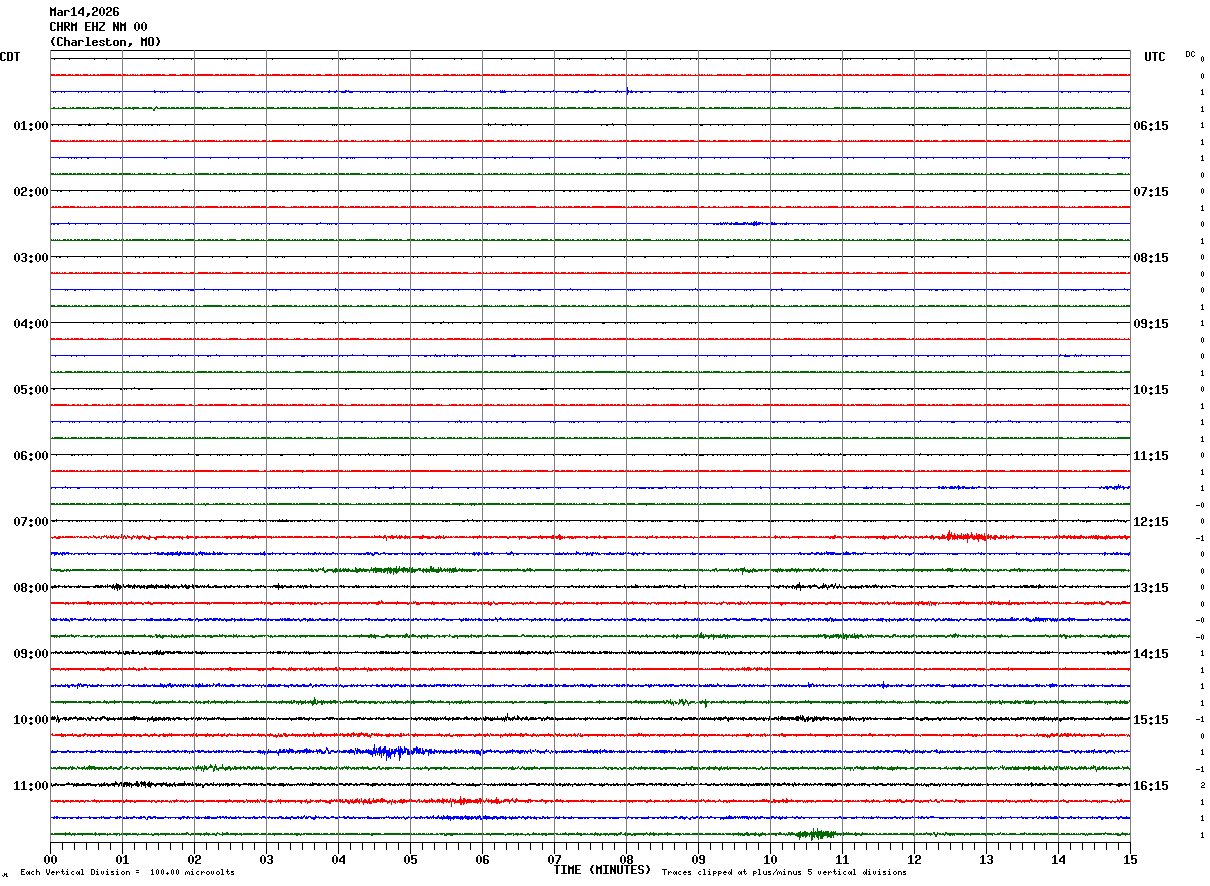Select the 03:00 CDT row label
The image size is (1210, 886).
pyautogui.click(x=31, y=258)
